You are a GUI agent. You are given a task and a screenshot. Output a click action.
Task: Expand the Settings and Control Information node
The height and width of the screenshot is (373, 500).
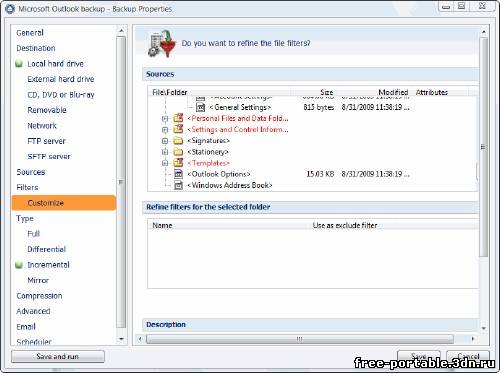165,130
